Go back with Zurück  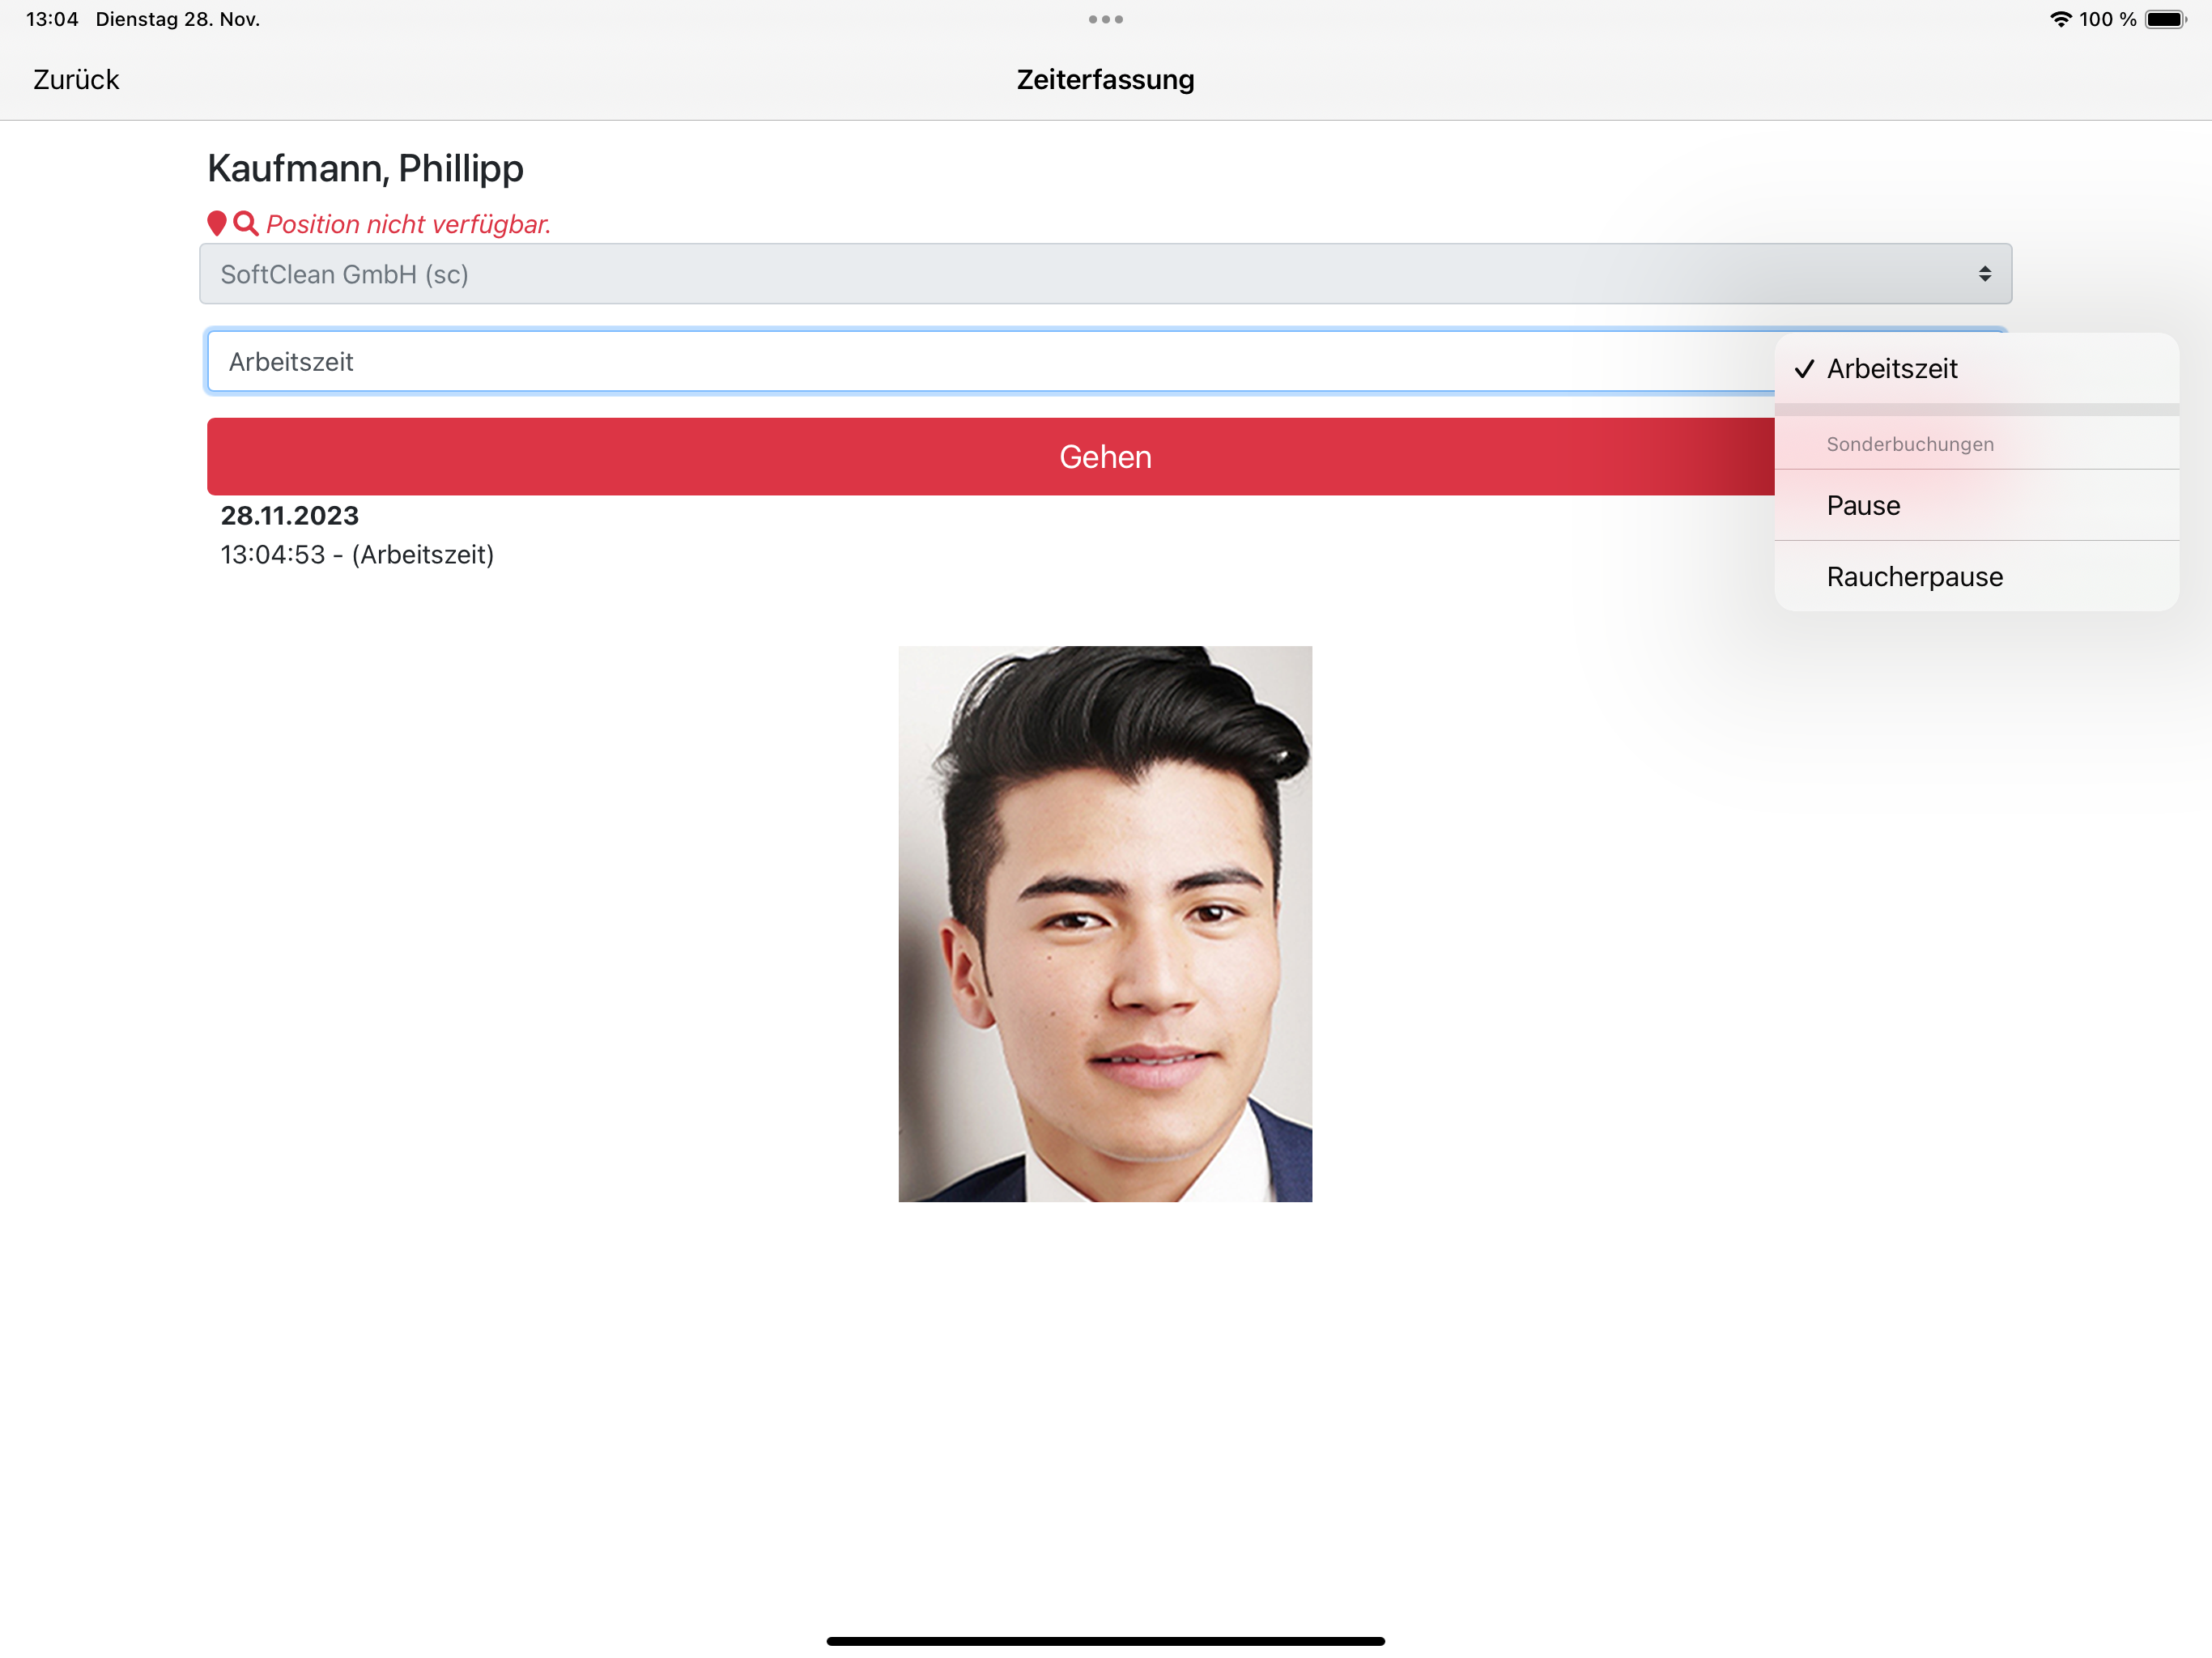(x=76, y=80)
